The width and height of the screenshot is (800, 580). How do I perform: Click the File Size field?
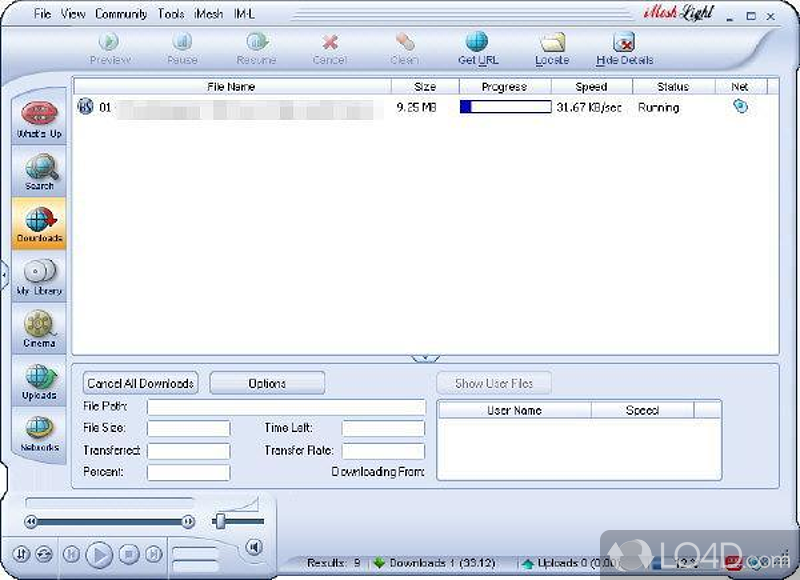pyautogui.click(x=189, y=428)
